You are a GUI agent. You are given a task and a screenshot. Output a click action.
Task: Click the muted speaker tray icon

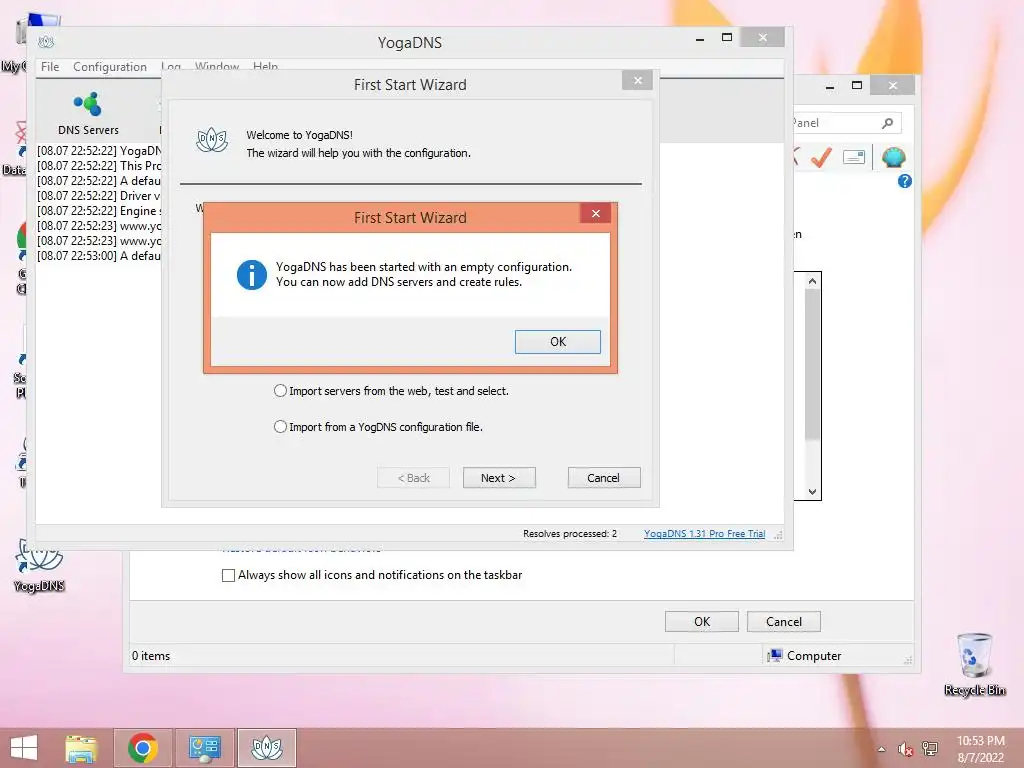pyautogui.click(x=905, y=749)
